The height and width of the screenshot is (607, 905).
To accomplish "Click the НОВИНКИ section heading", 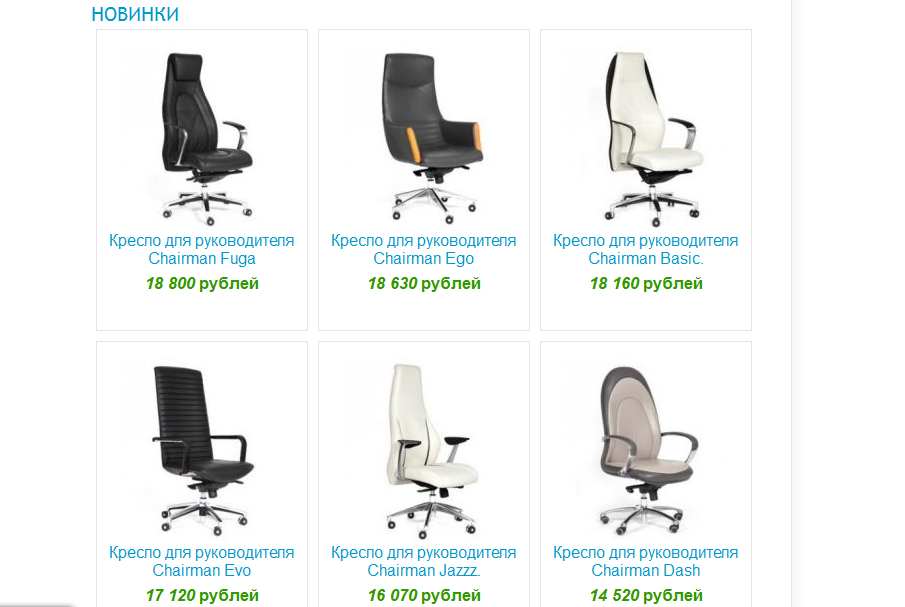I will [135, 14].
